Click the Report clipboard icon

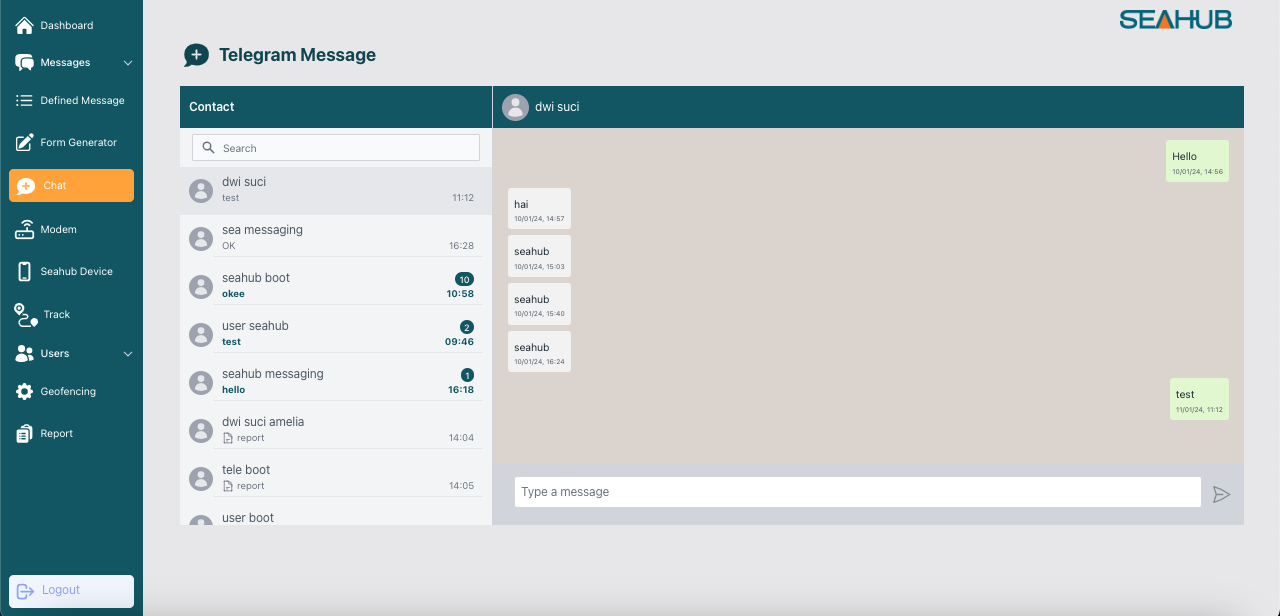point(25,434)
